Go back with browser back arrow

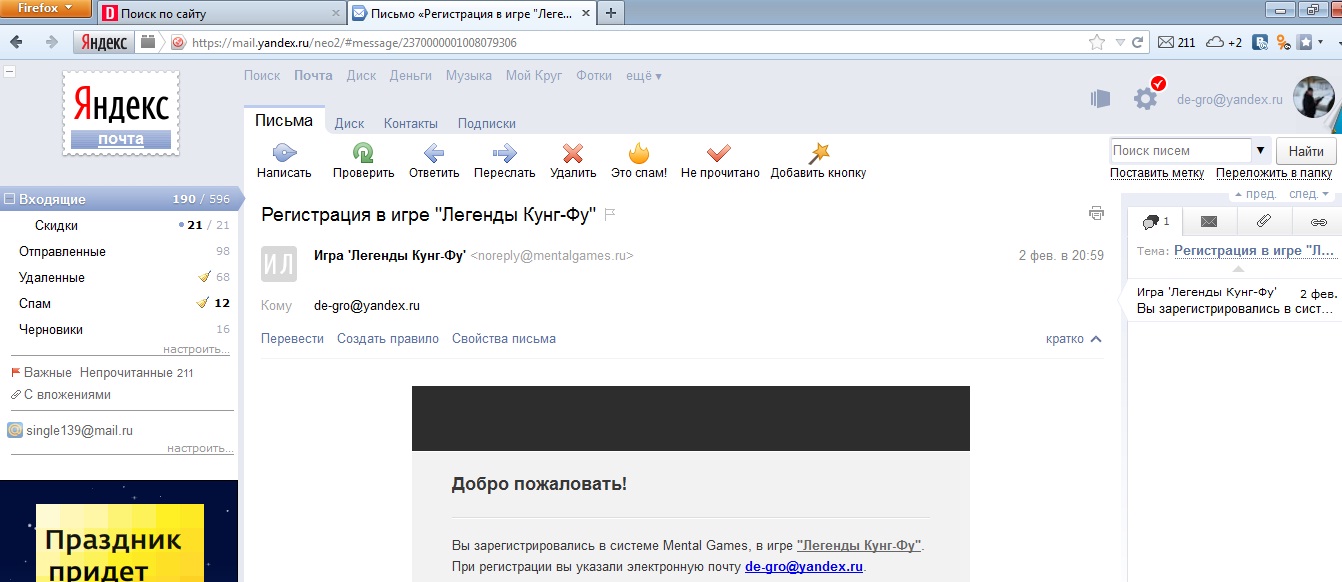16,42
